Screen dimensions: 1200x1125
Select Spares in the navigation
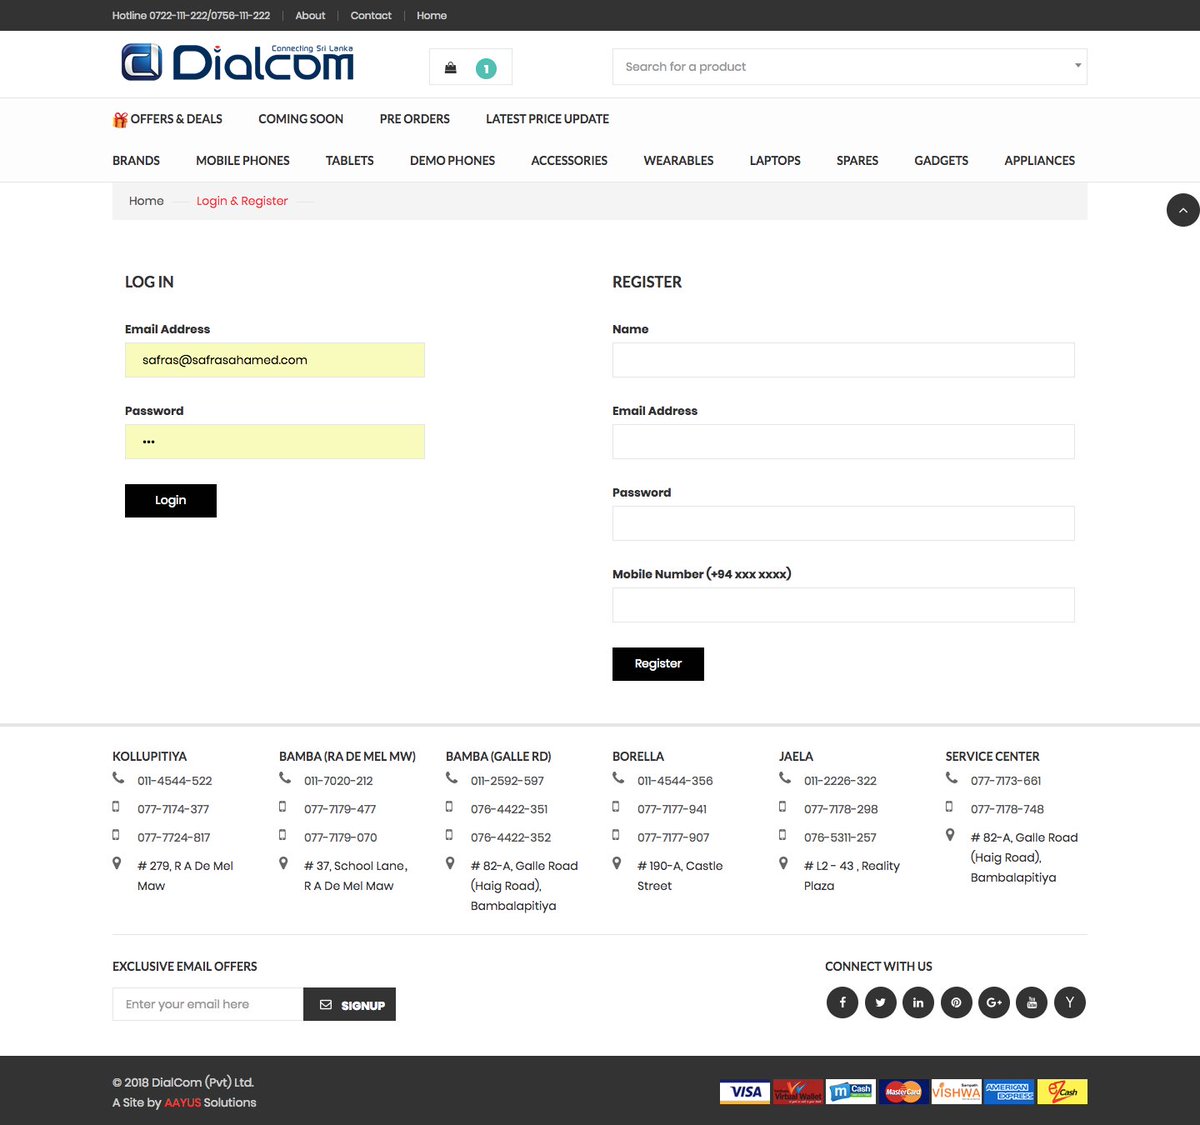(x=857, y=161)
